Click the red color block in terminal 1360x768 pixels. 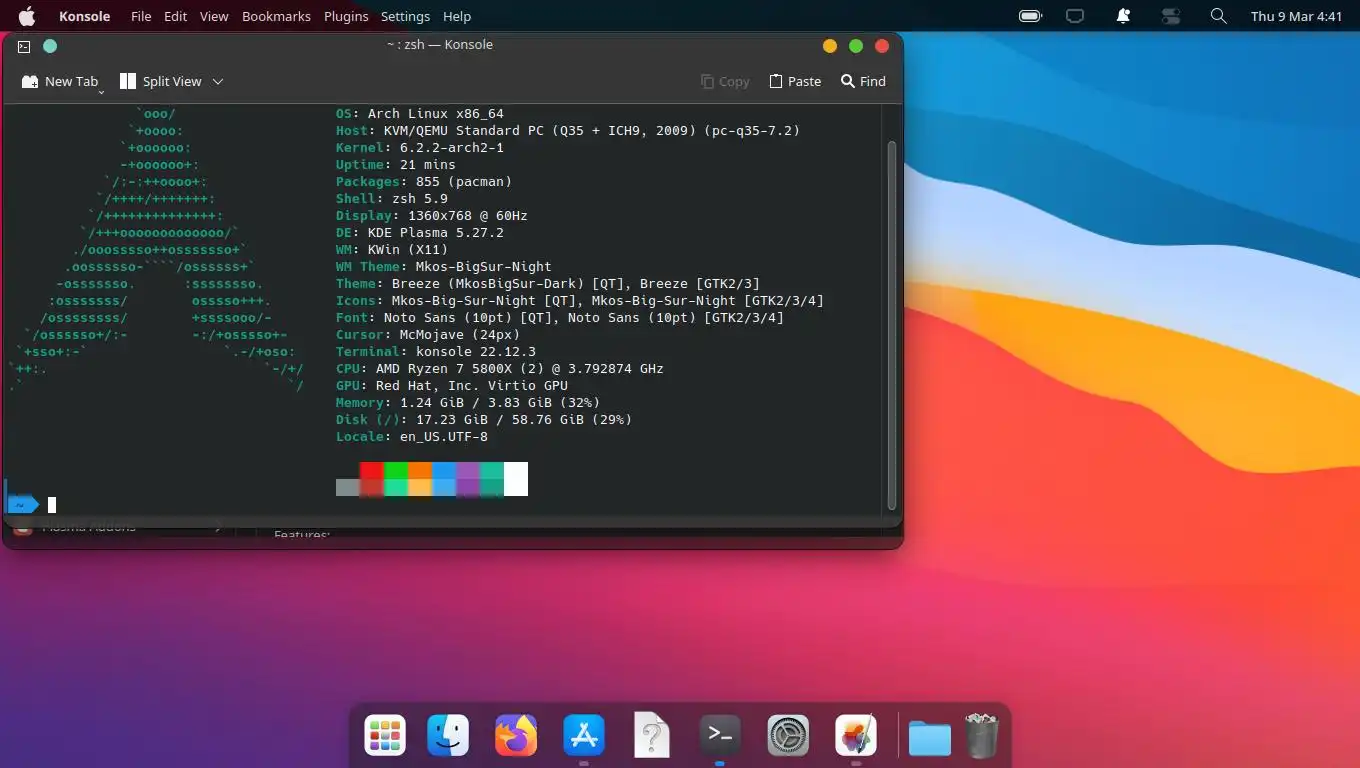[x=372, y=471]
